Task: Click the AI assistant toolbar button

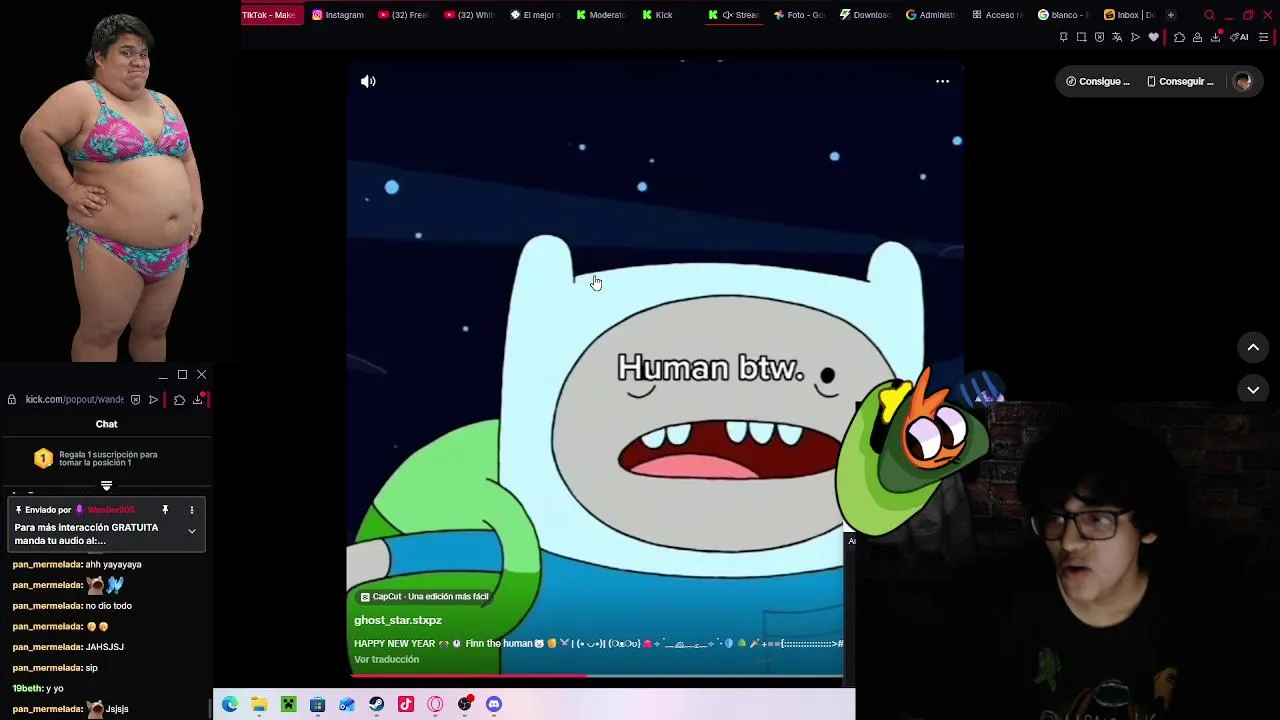Action: pos(1239,37)
